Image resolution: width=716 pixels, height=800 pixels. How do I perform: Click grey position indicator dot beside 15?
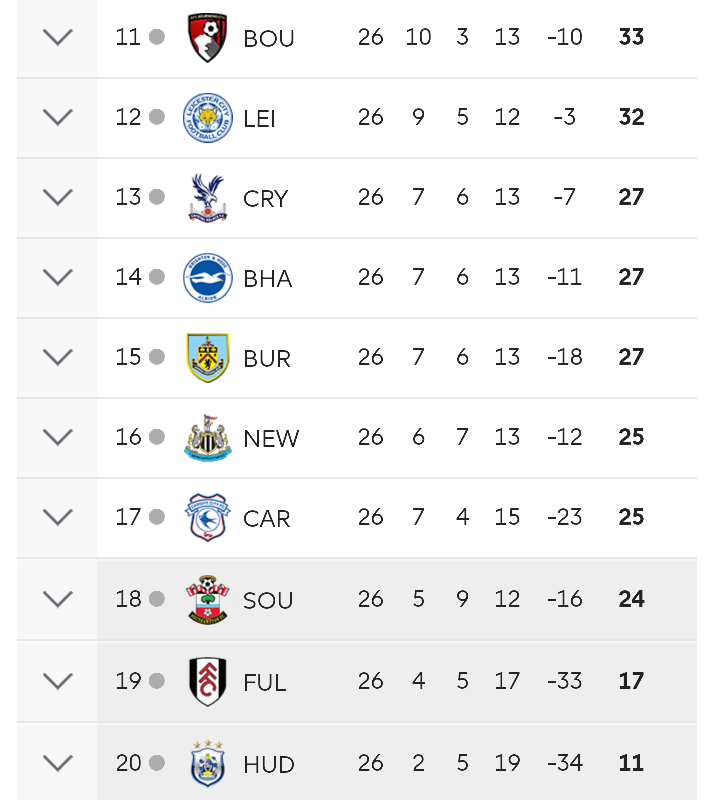(x=157, y=357)
